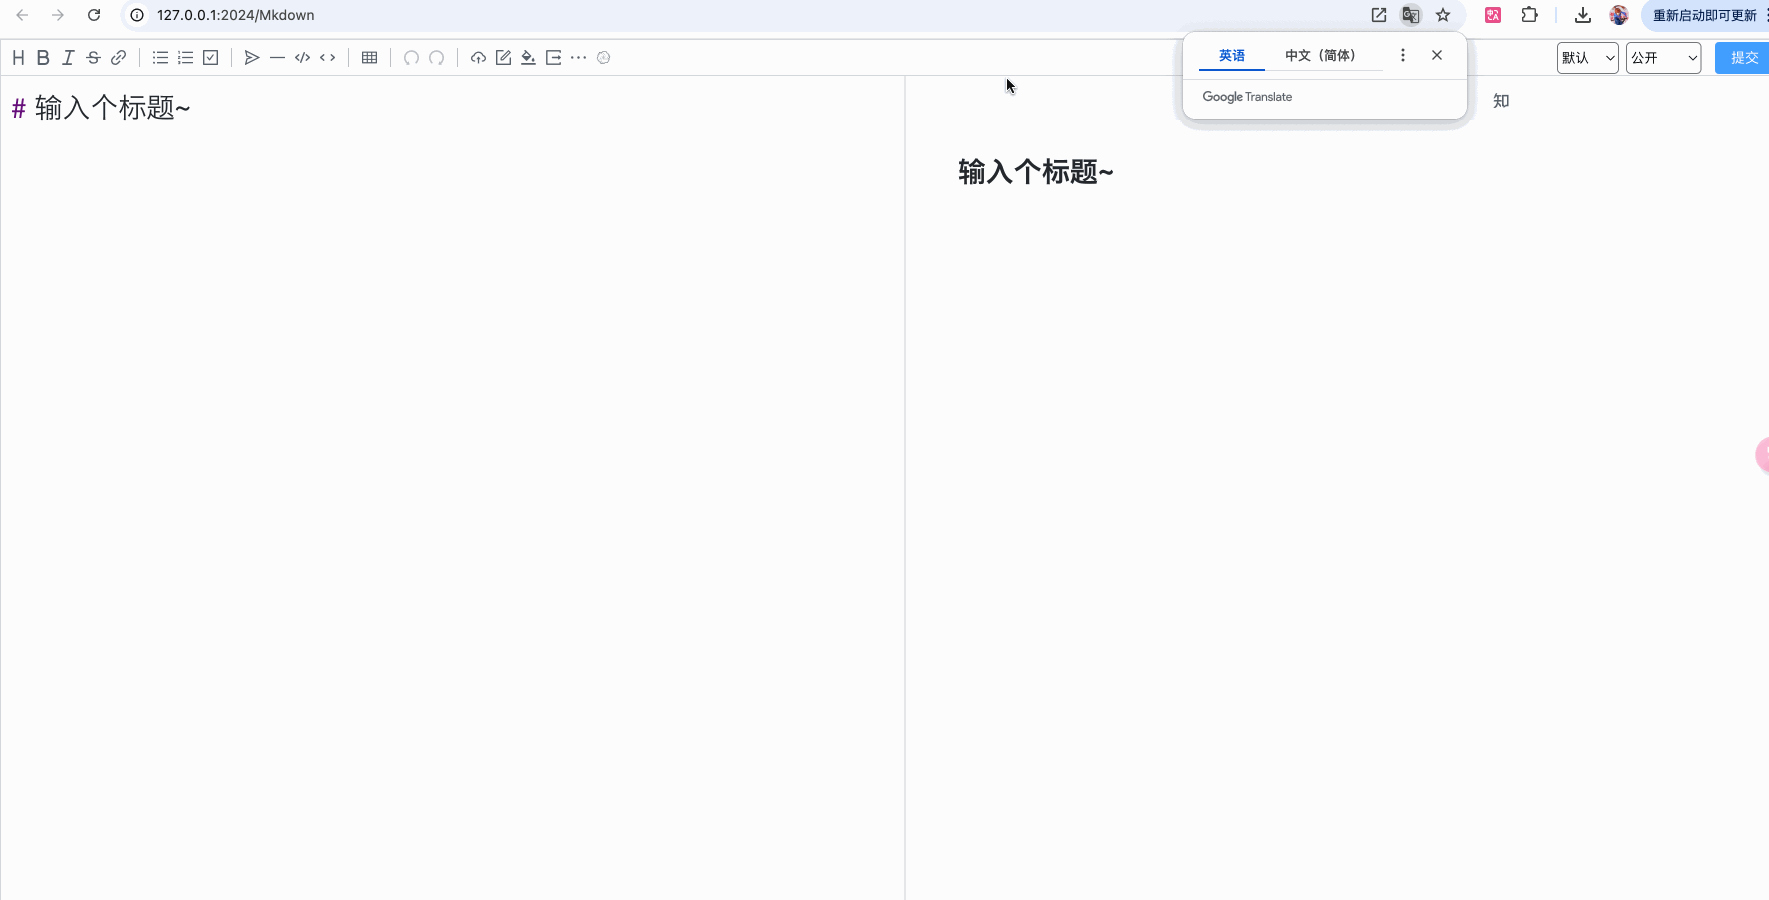Click the markdown editor heading text 输入个标题~

[112, 107]
